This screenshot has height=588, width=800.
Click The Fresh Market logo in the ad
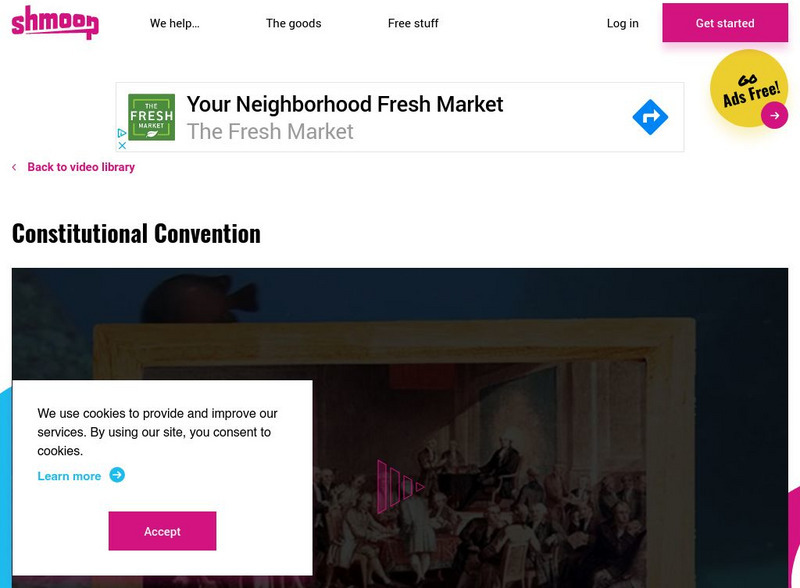(x=151, y=117)
